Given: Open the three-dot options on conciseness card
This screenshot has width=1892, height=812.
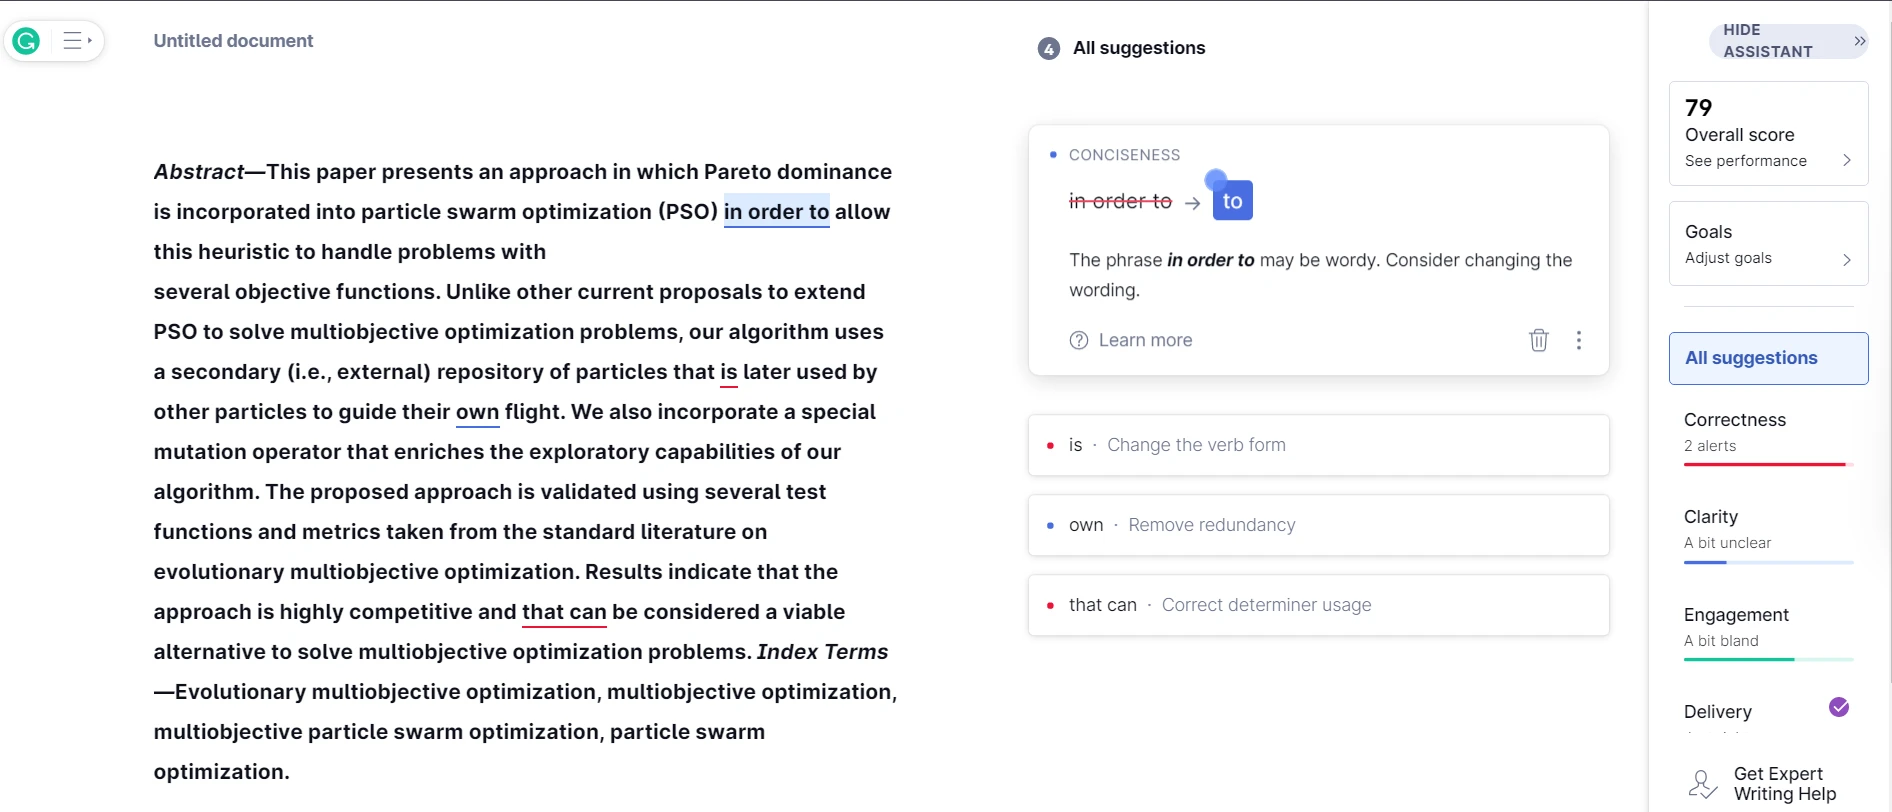Looking at the screenshot, I should [1579, 340].
